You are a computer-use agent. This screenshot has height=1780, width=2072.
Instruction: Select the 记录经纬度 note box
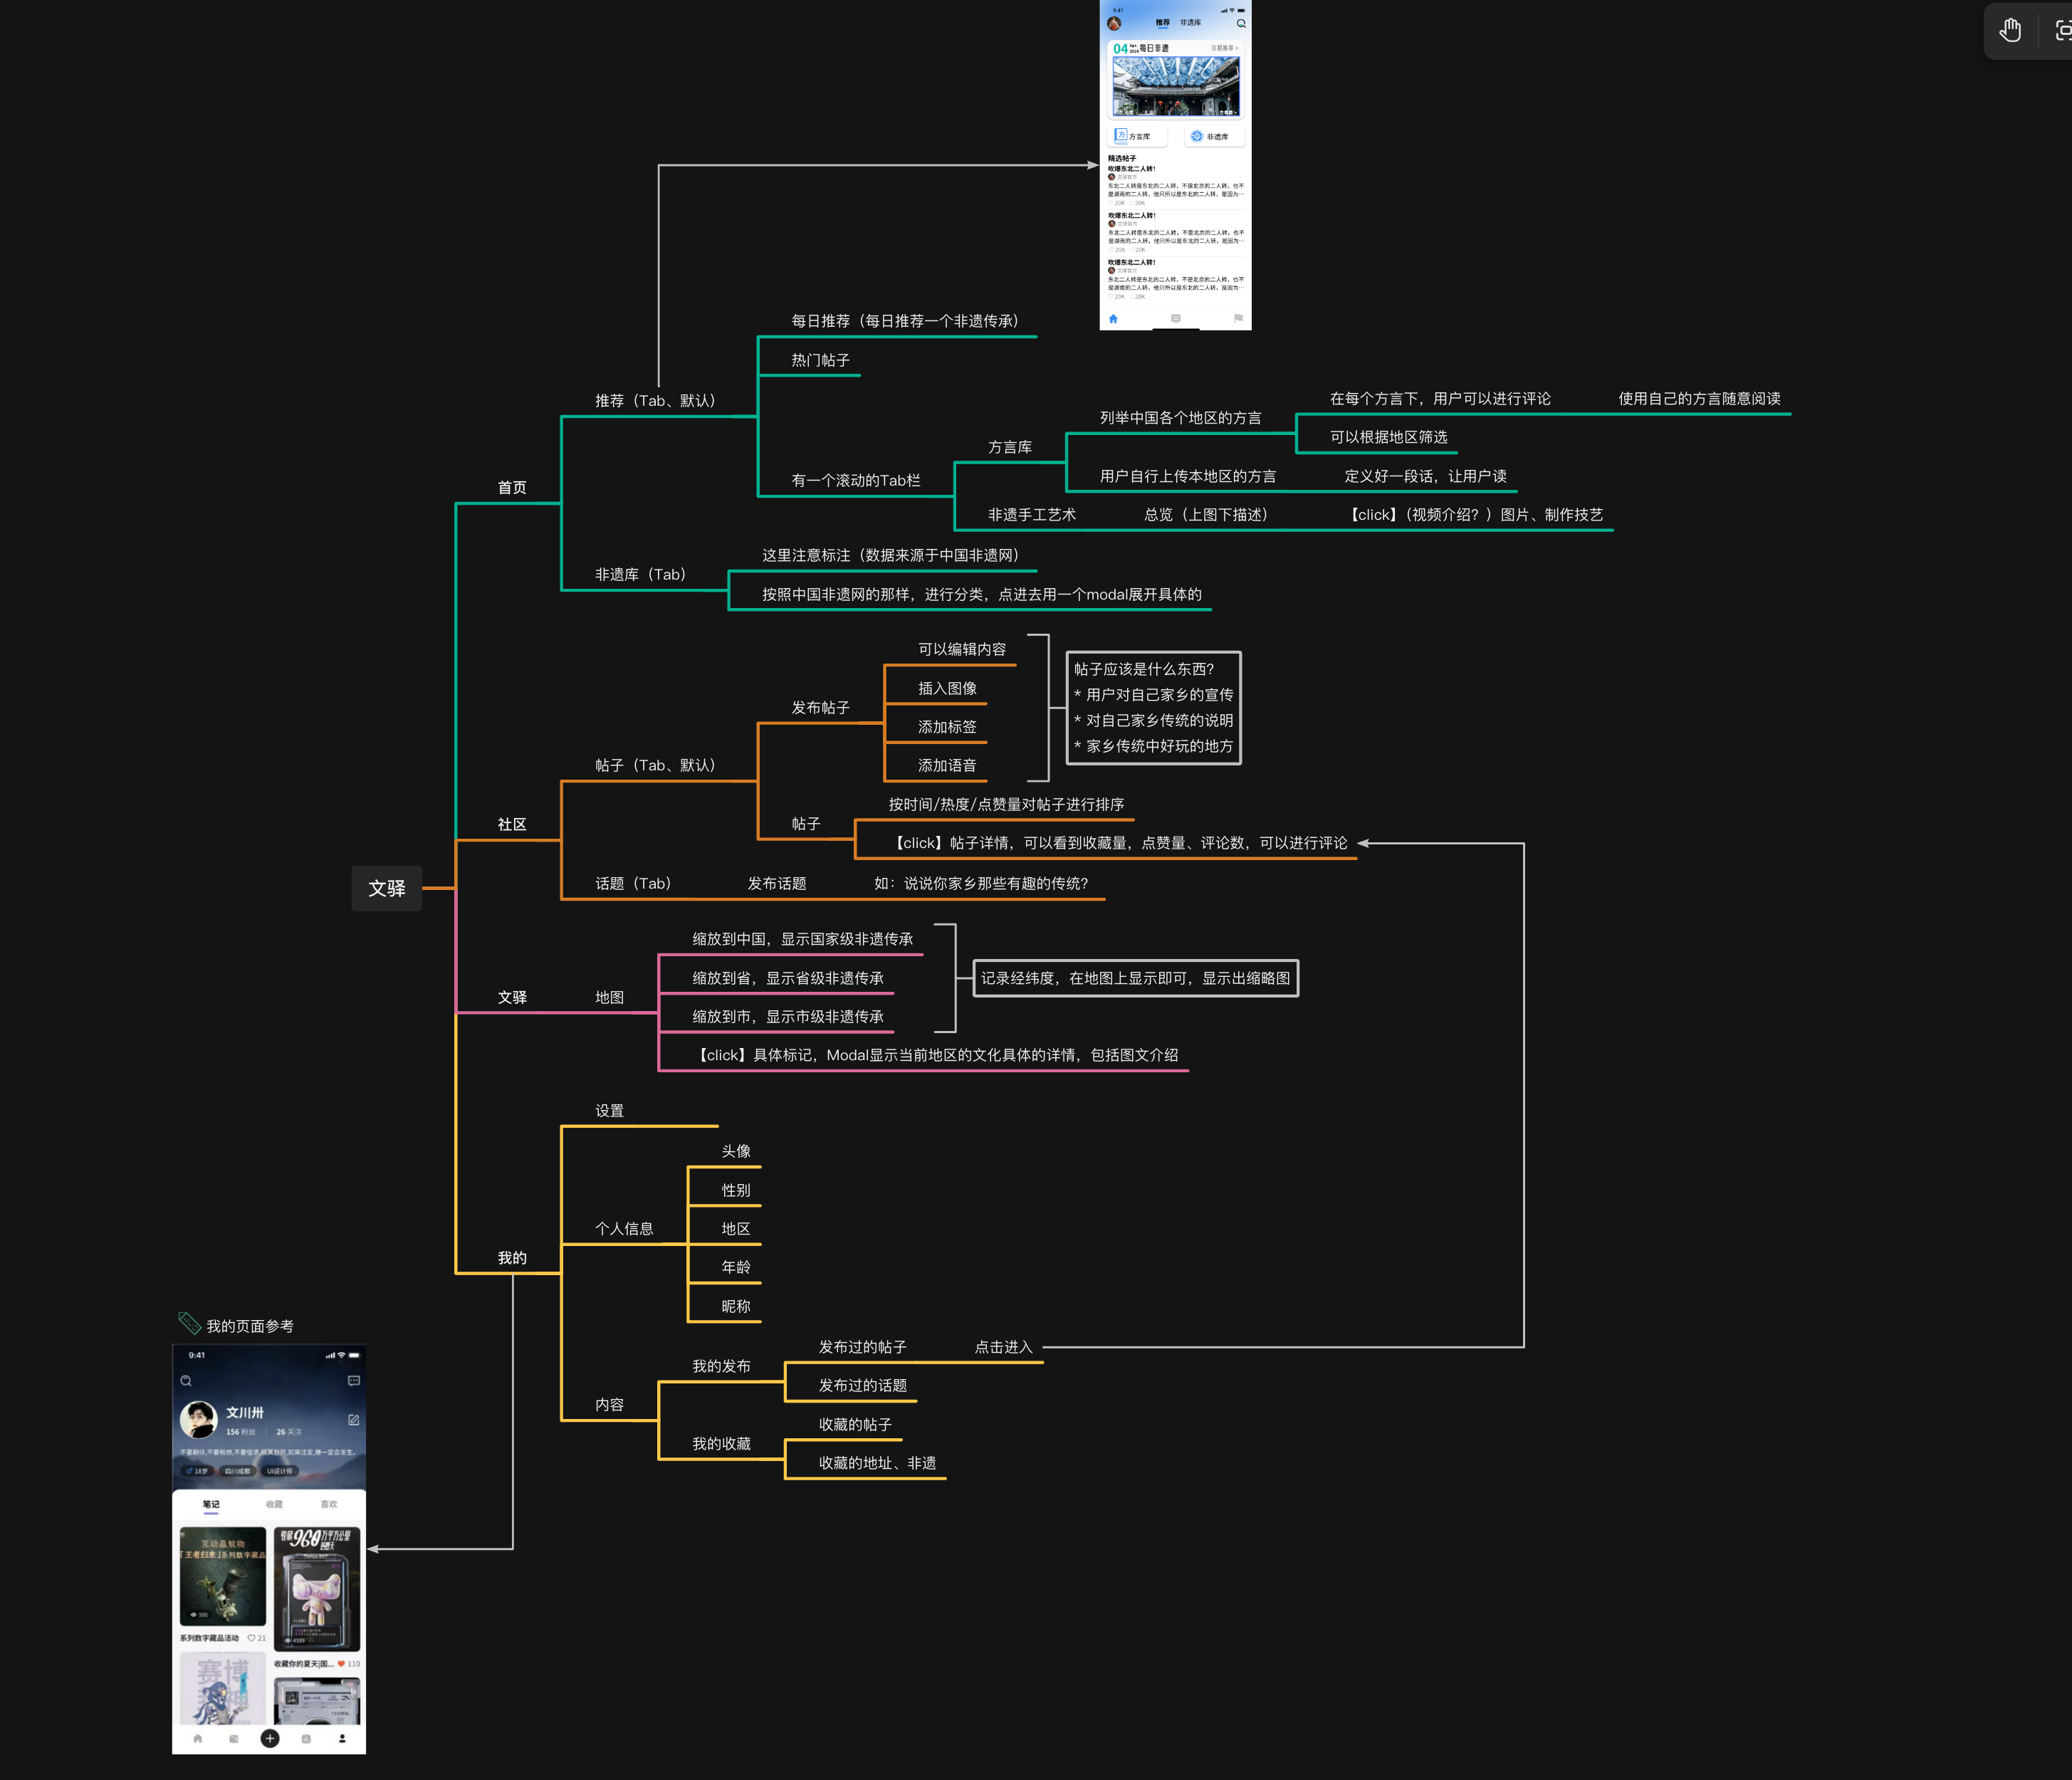coord(1135,978)
